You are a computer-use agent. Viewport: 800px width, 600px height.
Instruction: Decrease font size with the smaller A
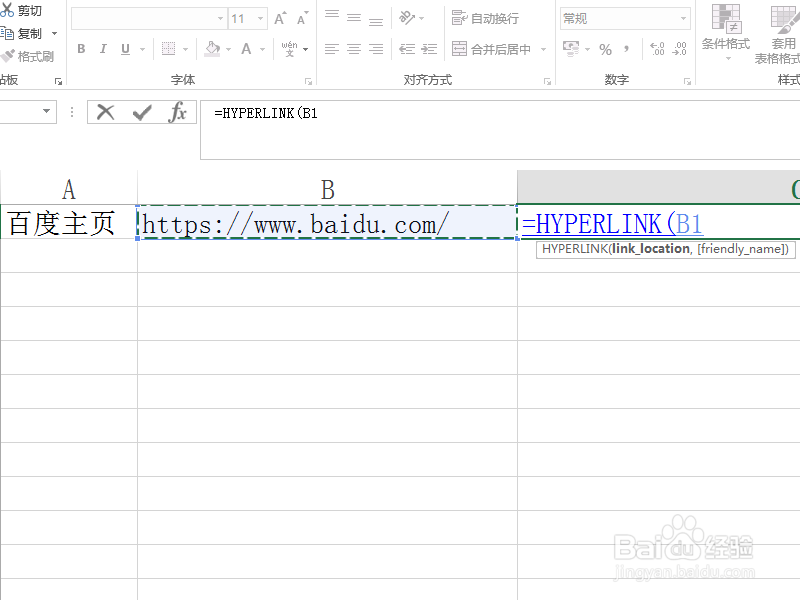(x=303, y=18)
